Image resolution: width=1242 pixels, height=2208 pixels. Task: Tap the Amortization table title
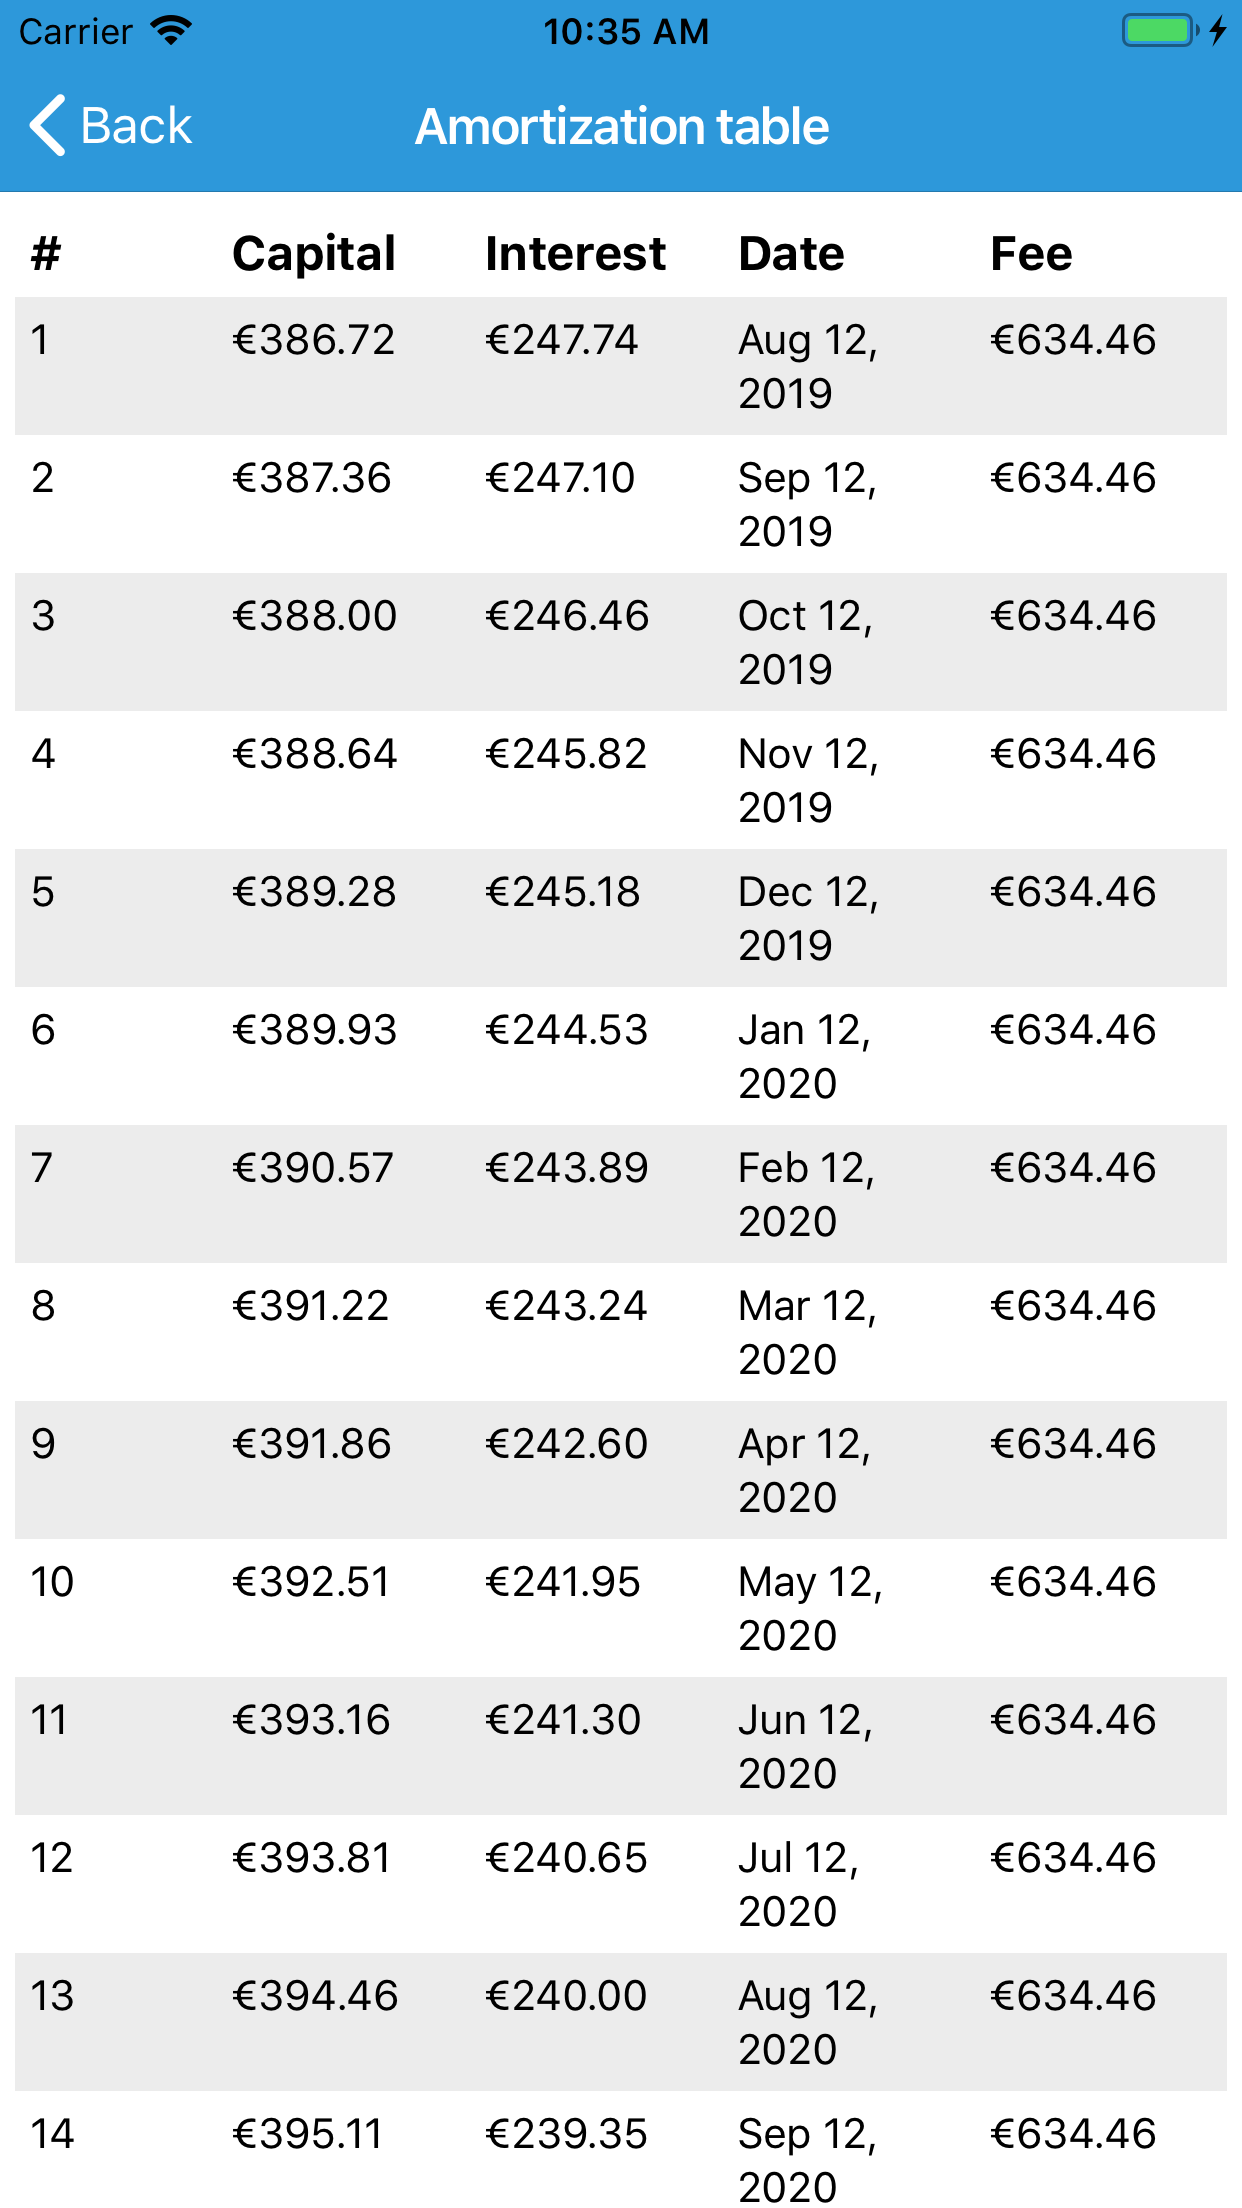click(x=622, y=127)
